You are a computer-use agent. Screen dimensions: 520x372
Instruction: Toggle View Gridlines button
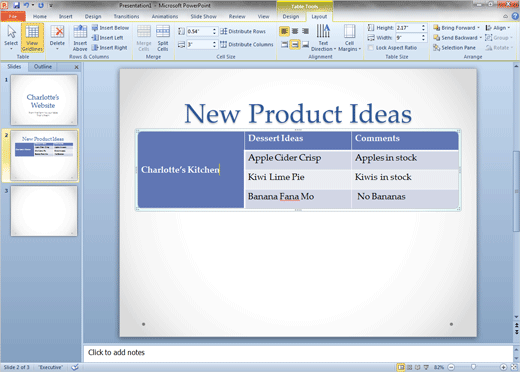coord(32,38)
